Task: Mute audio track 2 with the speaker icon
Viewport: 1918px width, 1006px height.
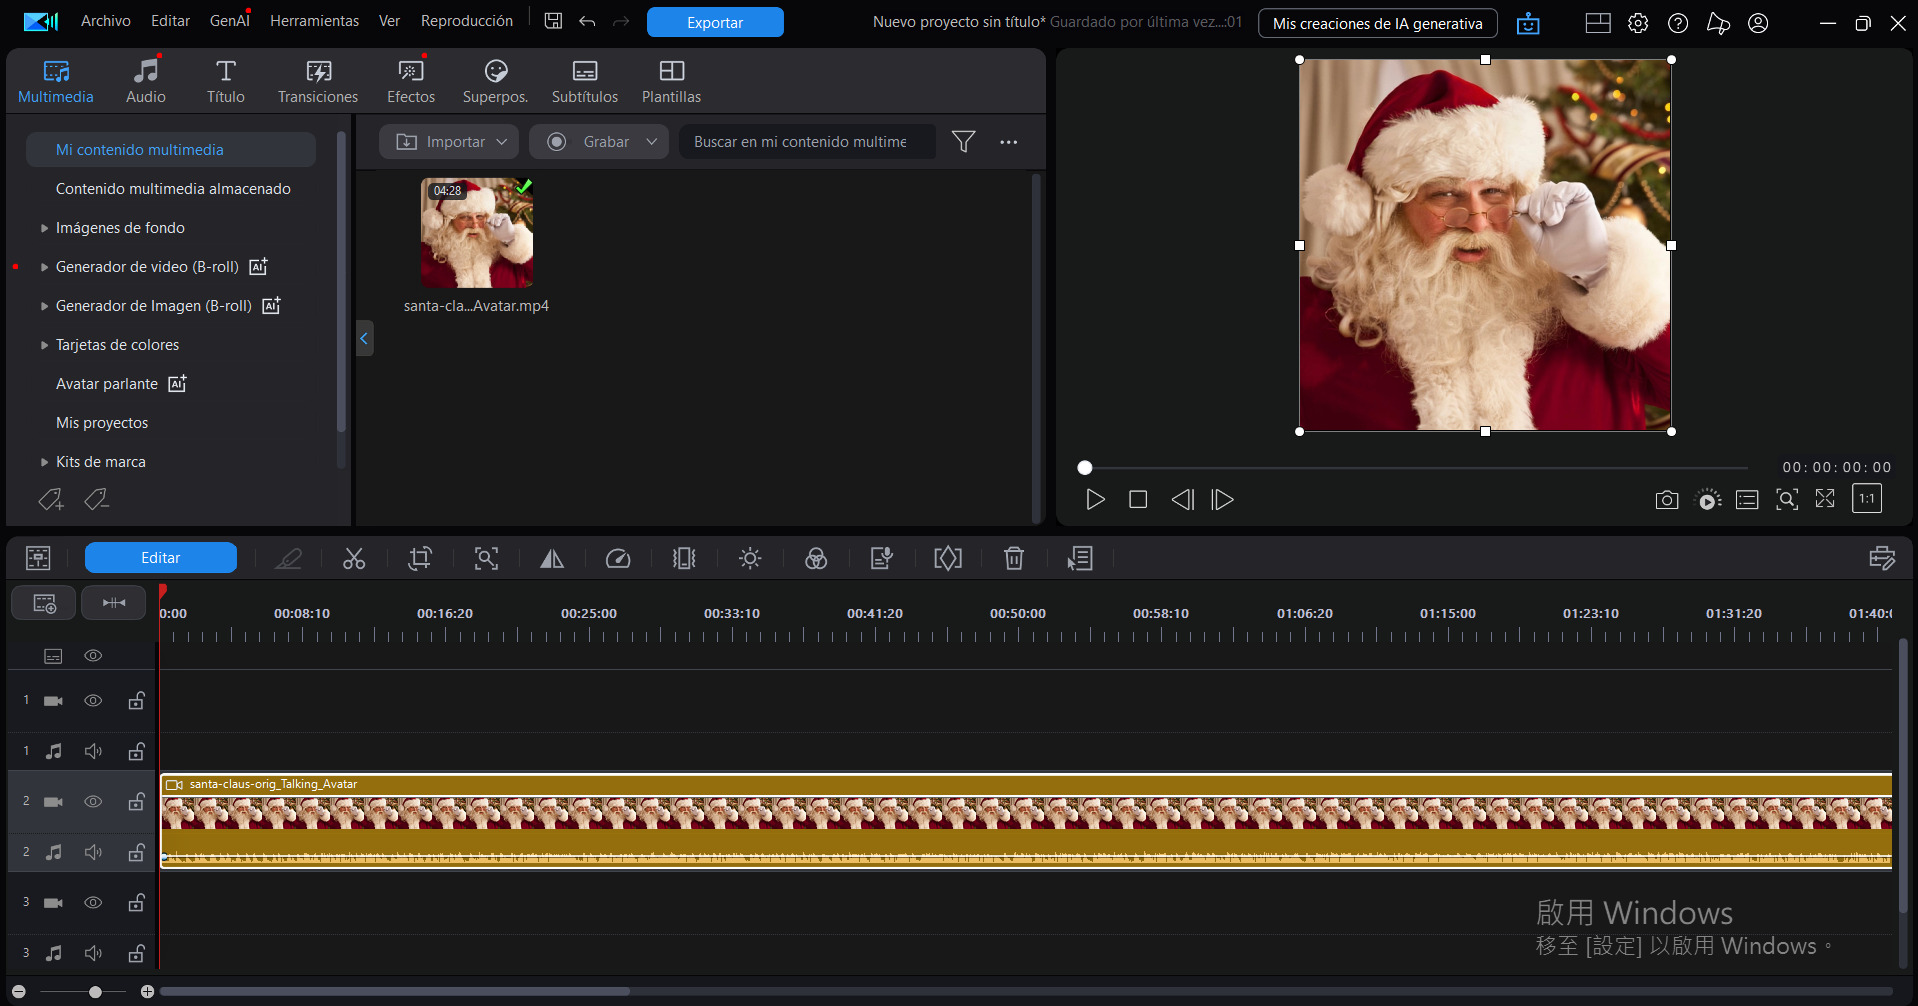Action: 93,851
